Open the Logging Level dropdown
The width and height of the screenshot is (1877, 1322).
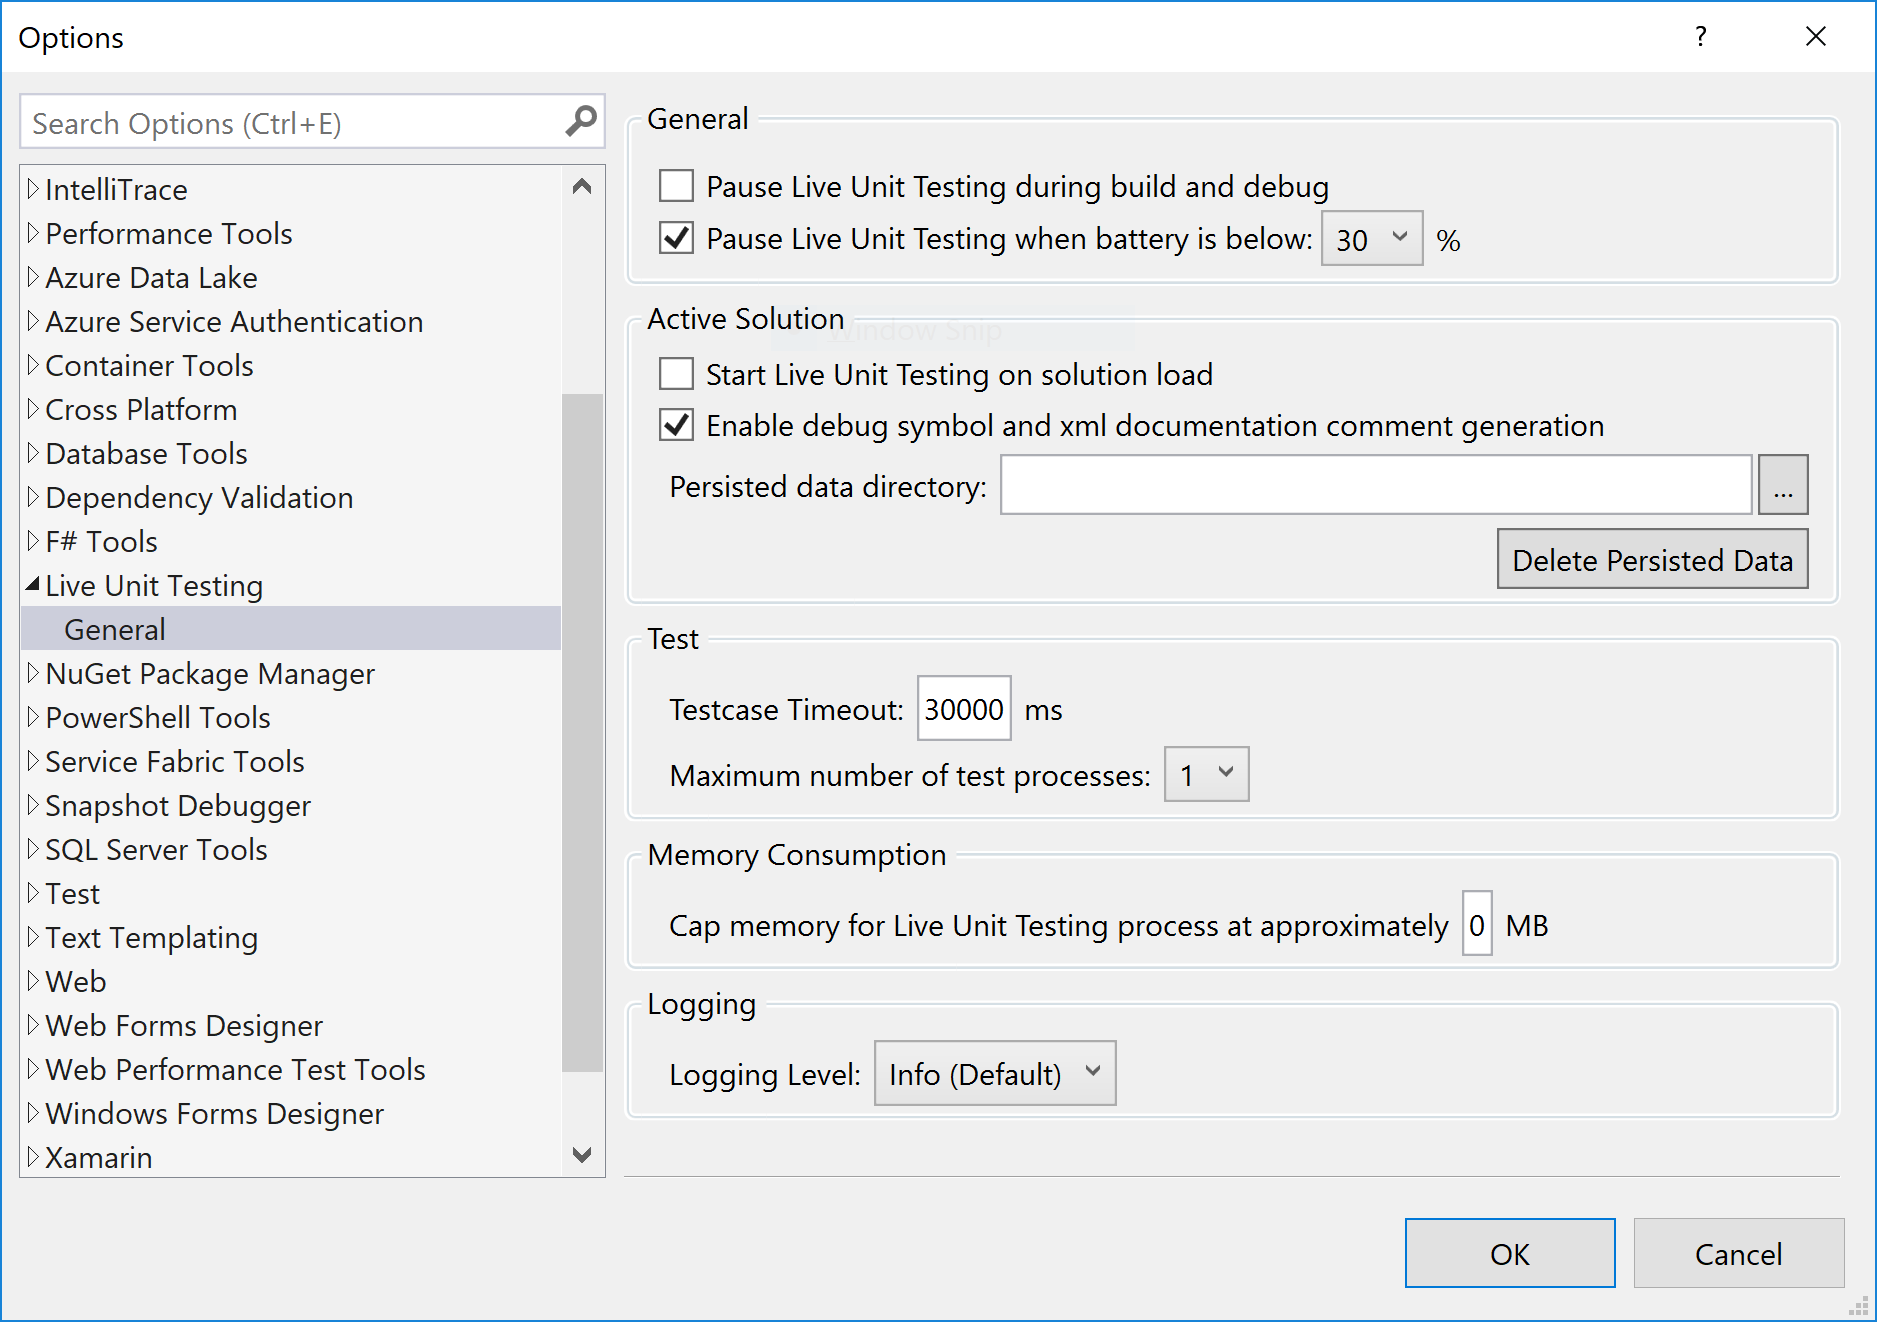[995, 1073]
